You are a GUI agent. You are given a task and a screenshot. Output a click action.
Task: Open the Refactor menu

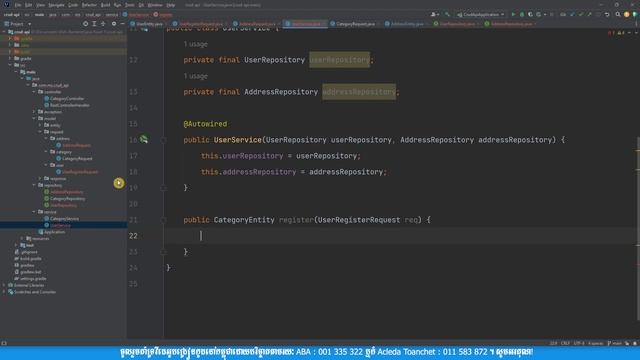tap(89, 5)
